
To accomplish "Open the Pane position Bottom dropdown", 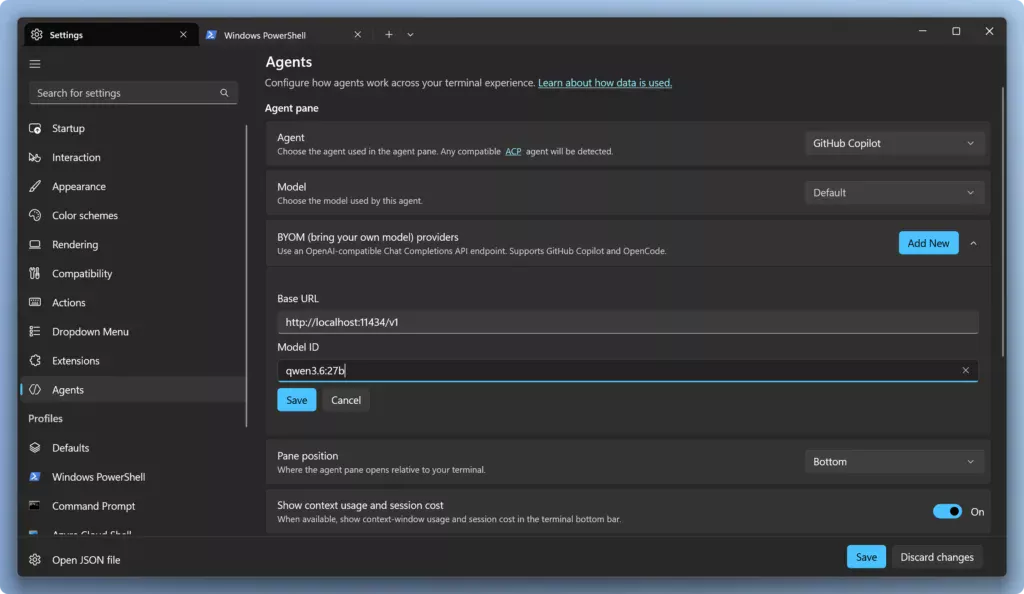I will pos(894,461).
